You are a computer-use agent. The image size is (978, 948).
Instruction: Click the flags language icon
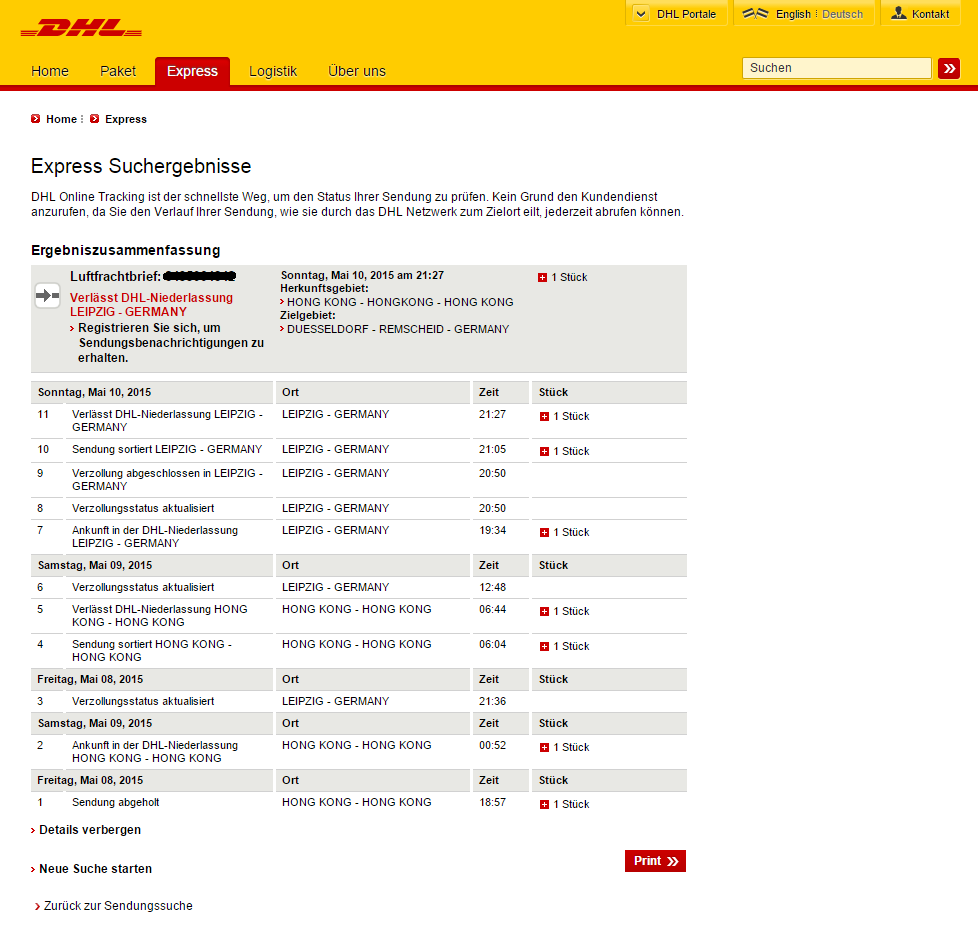click(756, 14)
